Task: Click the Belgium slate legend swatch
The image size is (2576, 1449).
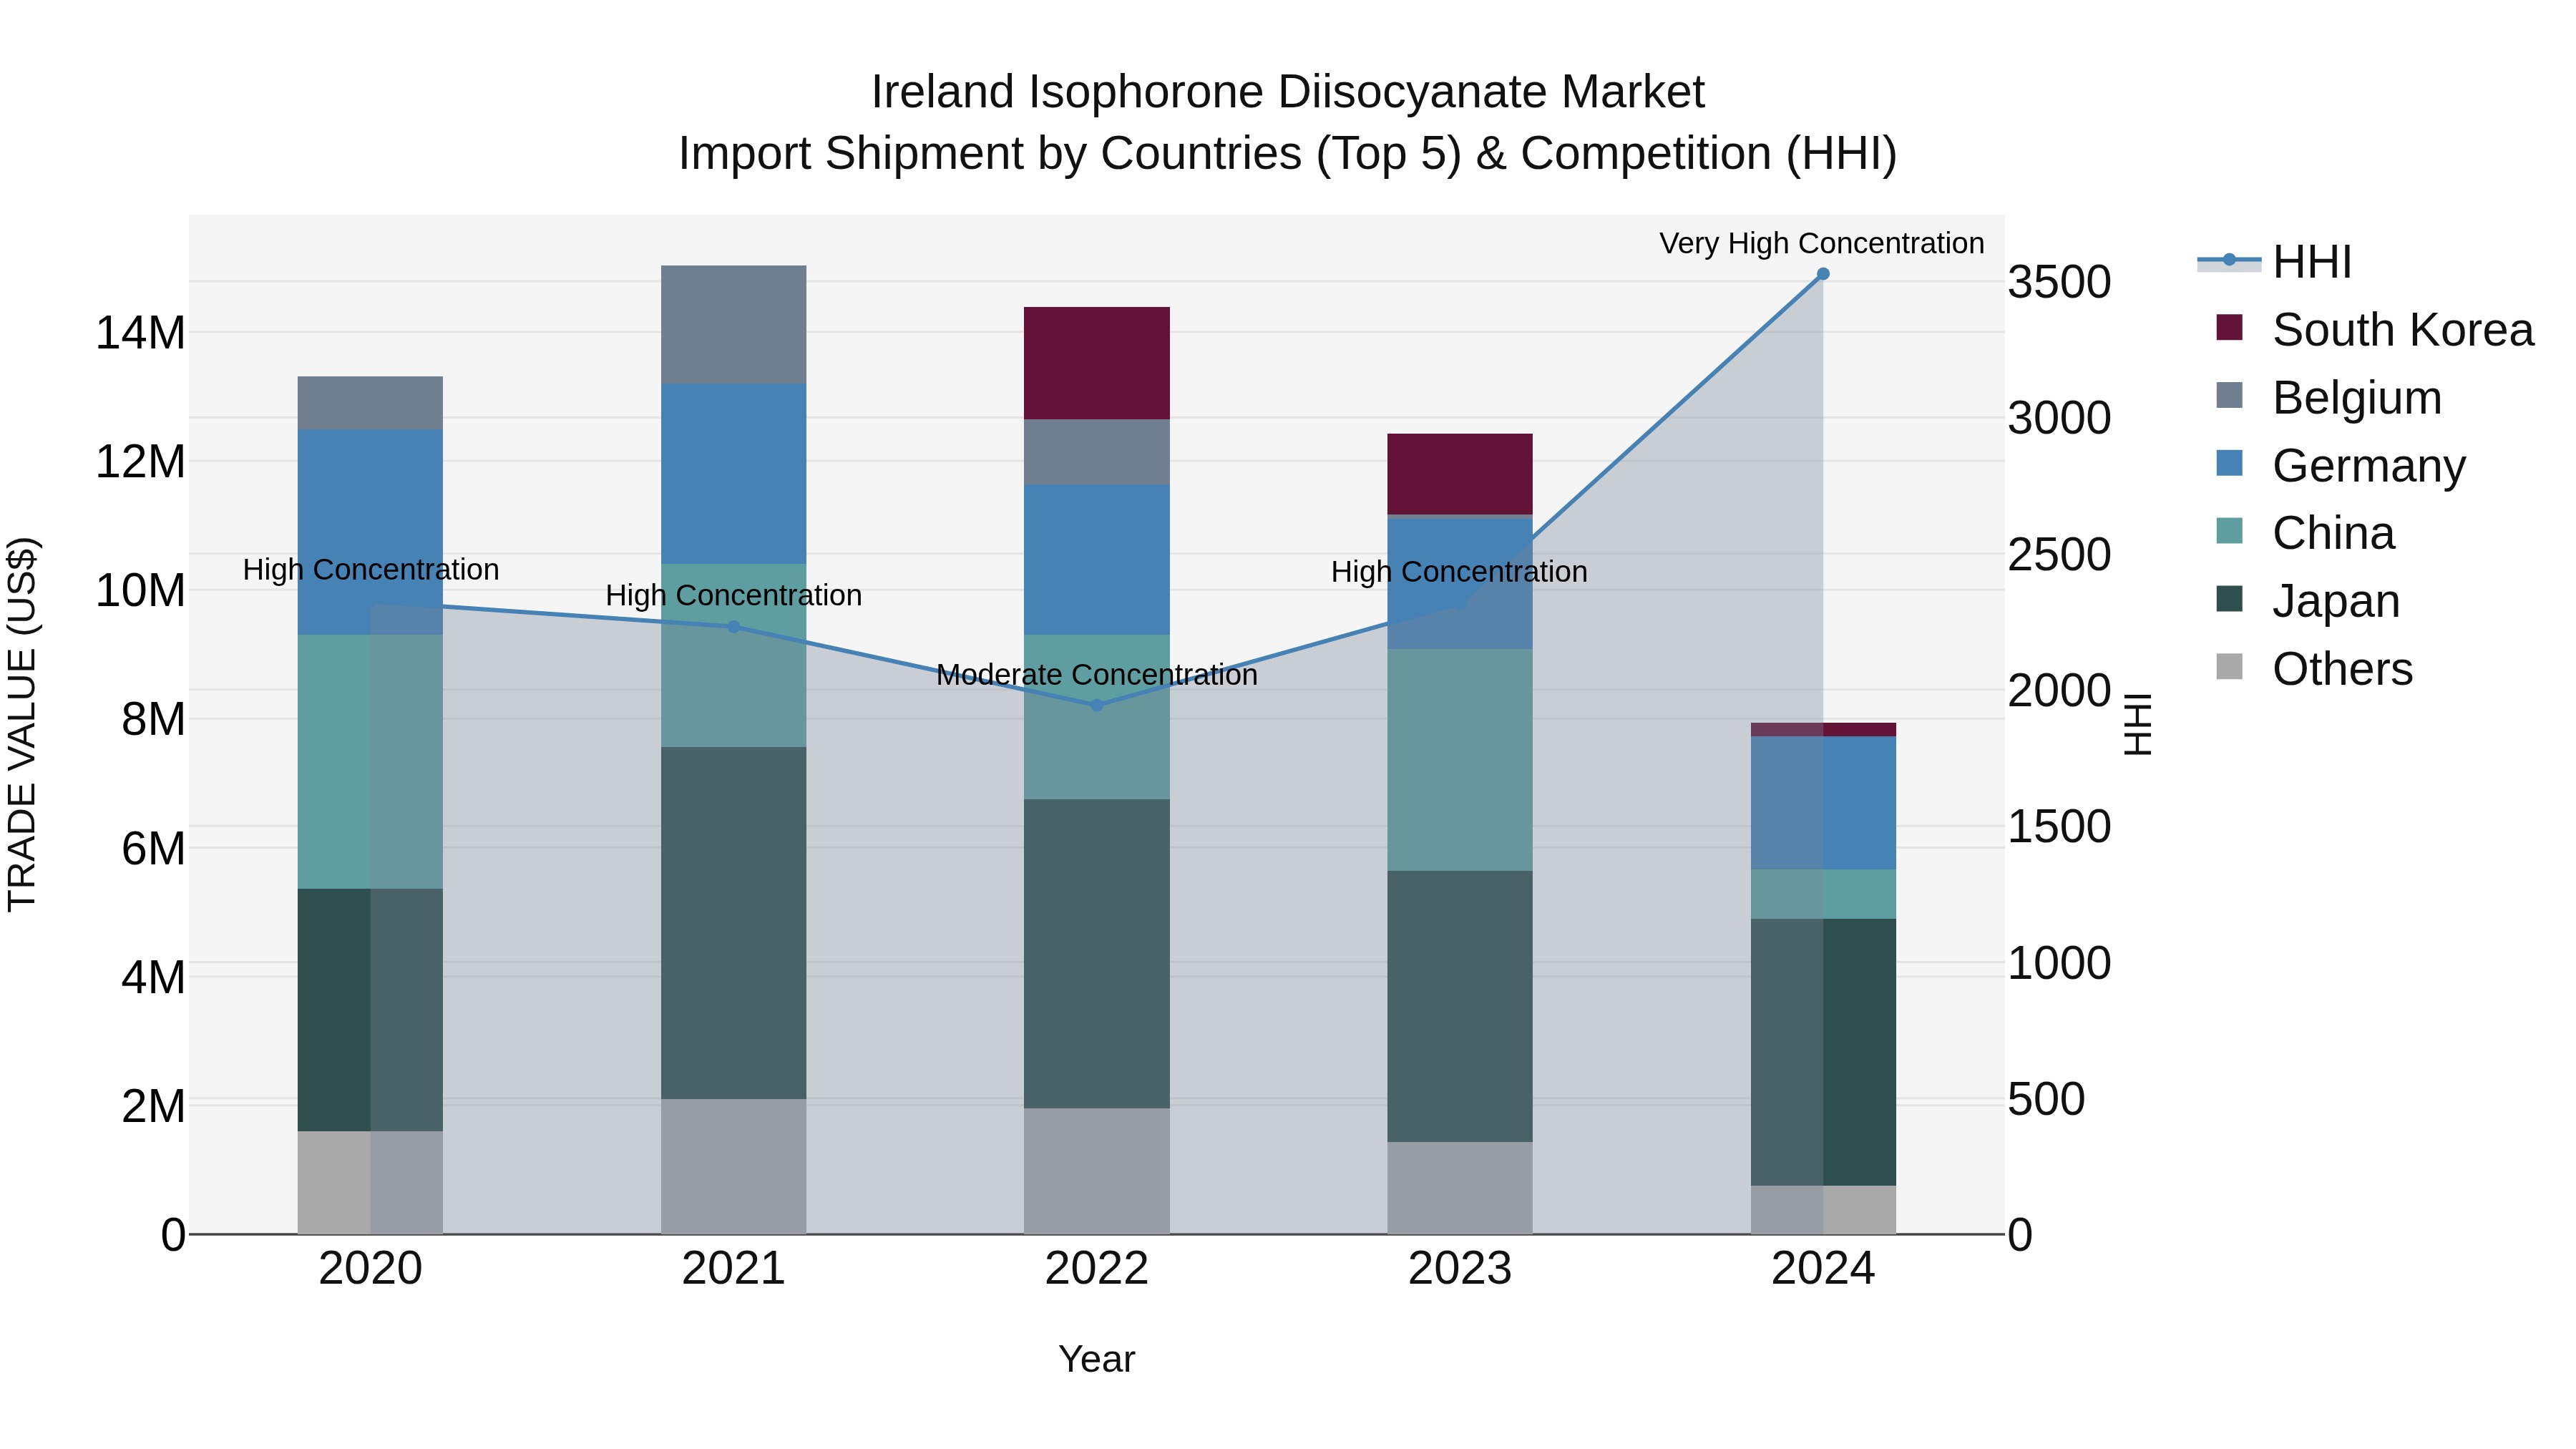Action: (2230, 395)
